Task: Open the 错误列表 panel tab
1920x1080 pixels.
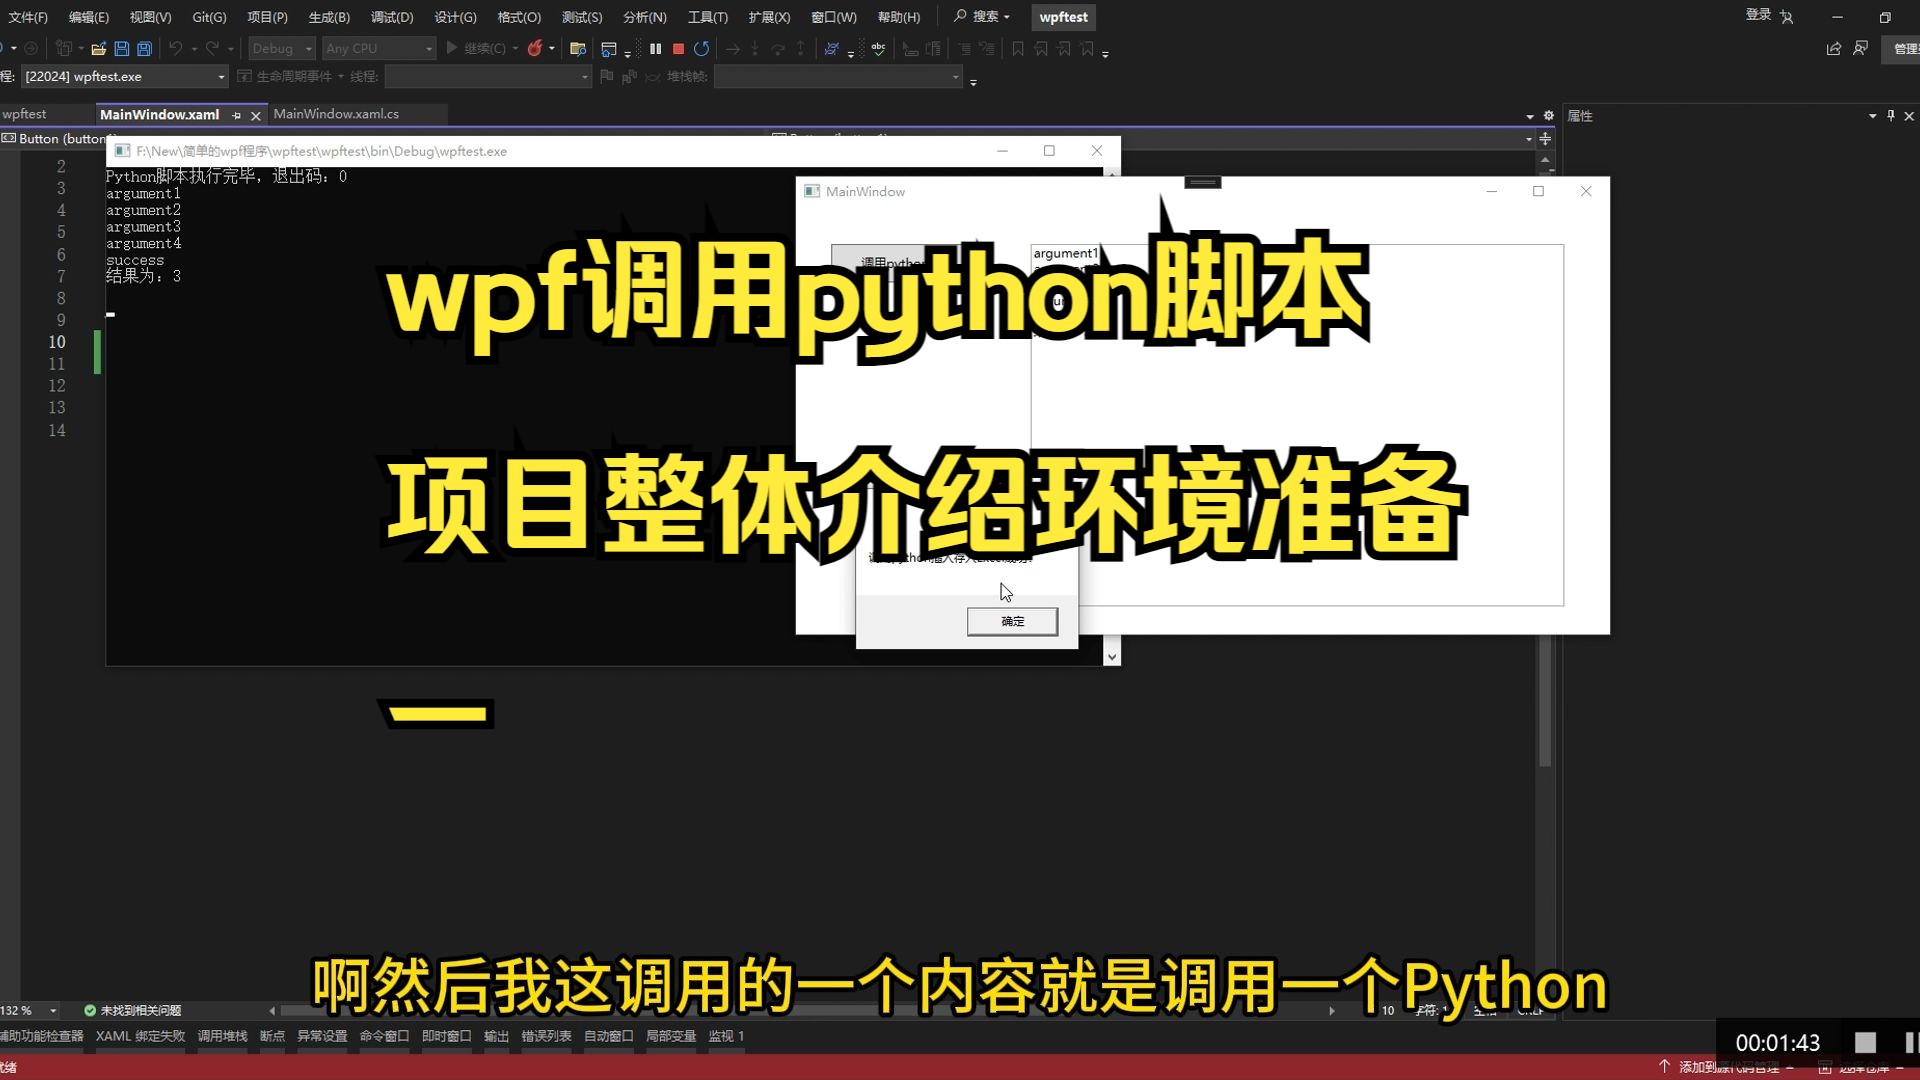Action: tap(546, 1036)
